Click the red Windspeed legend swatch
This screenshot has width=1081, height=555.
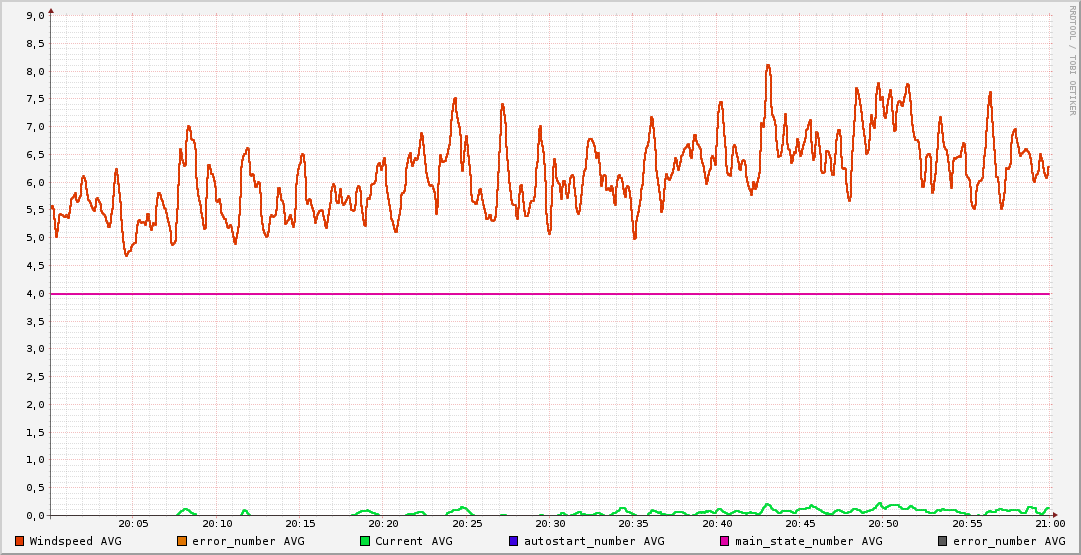20,541
